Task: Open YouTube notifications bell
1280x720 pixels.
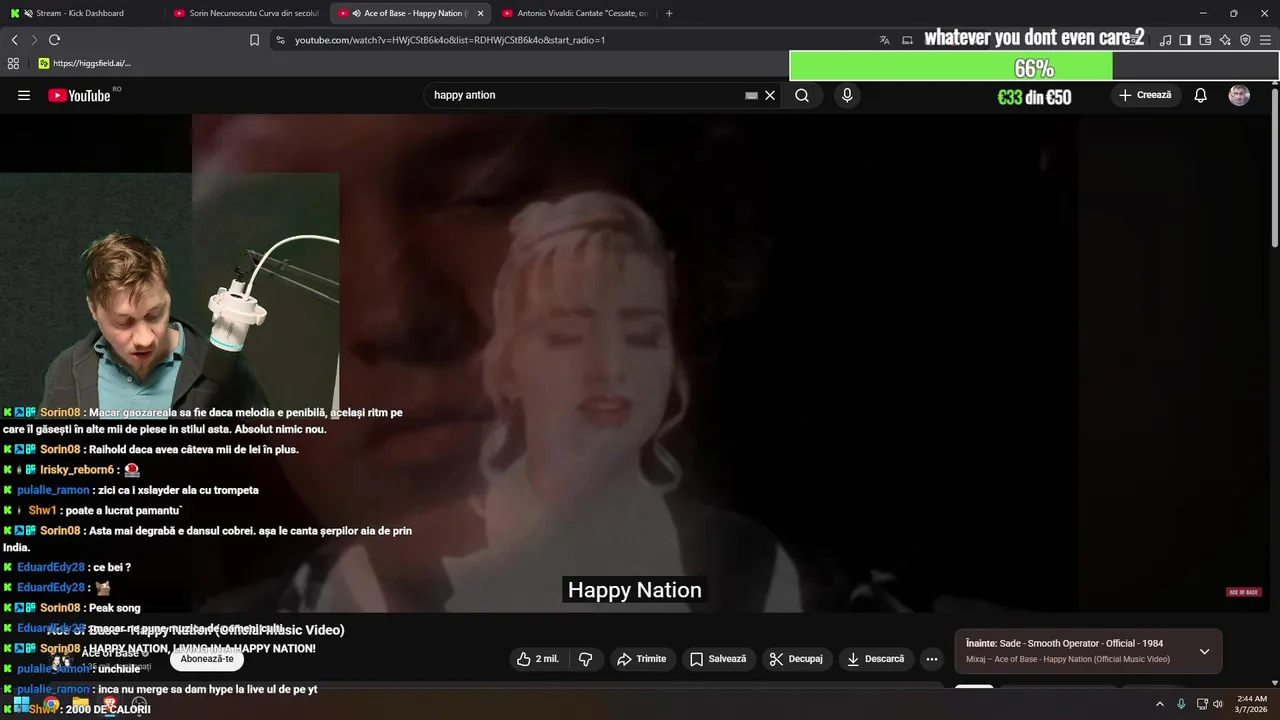Action: coord(1200,95)
